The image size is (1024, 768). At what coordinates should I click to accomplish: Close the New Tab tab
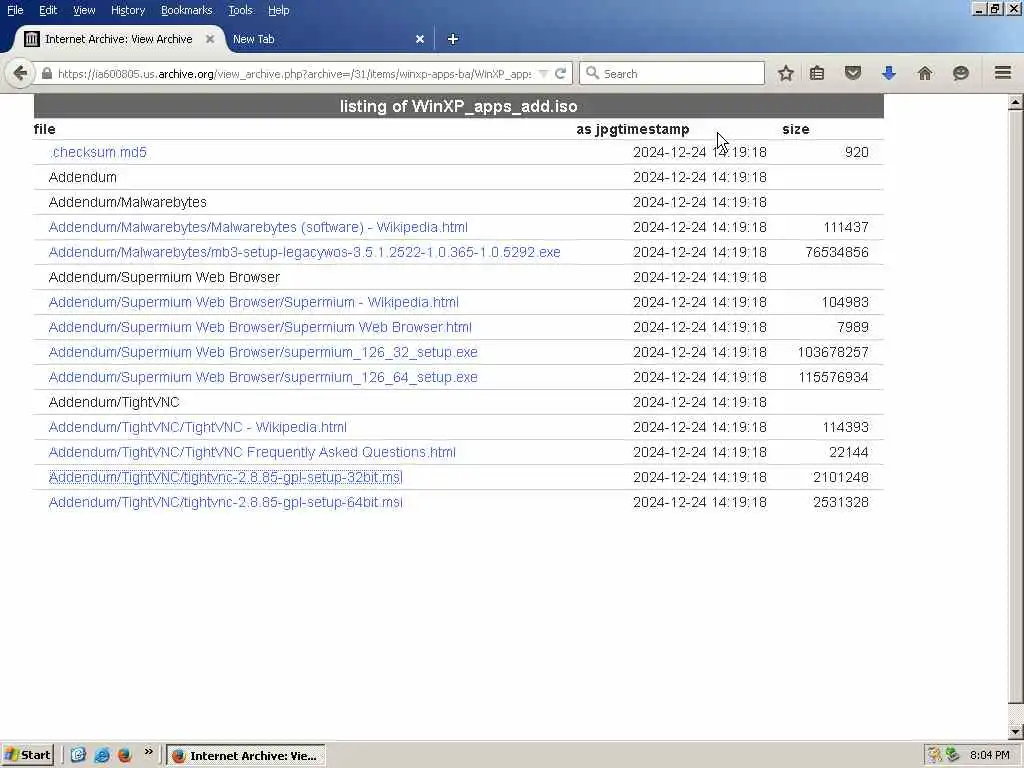(x=420, y=39)
